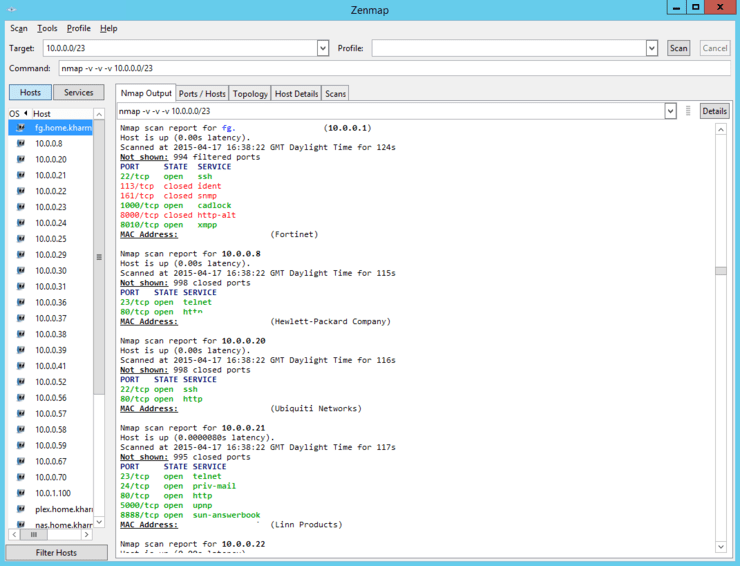The image size is (740, 566).
Task: Click the host list vertical scrollbar thumb
Action: (99, 257)
